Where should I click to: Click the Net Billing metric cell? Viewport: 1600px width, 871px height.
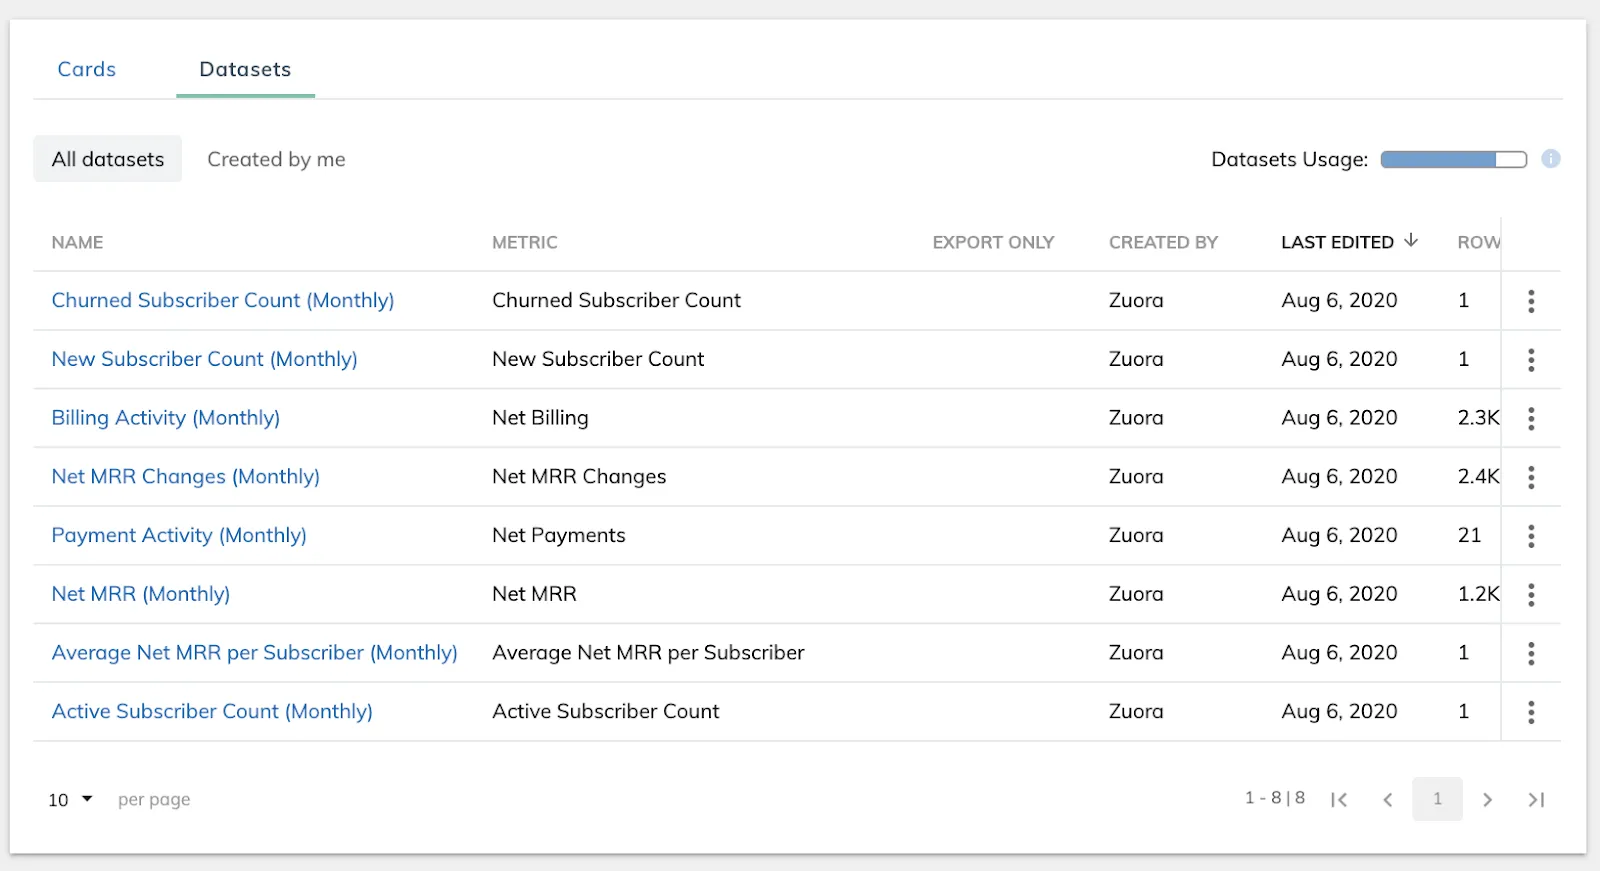(x=540, y=418)
